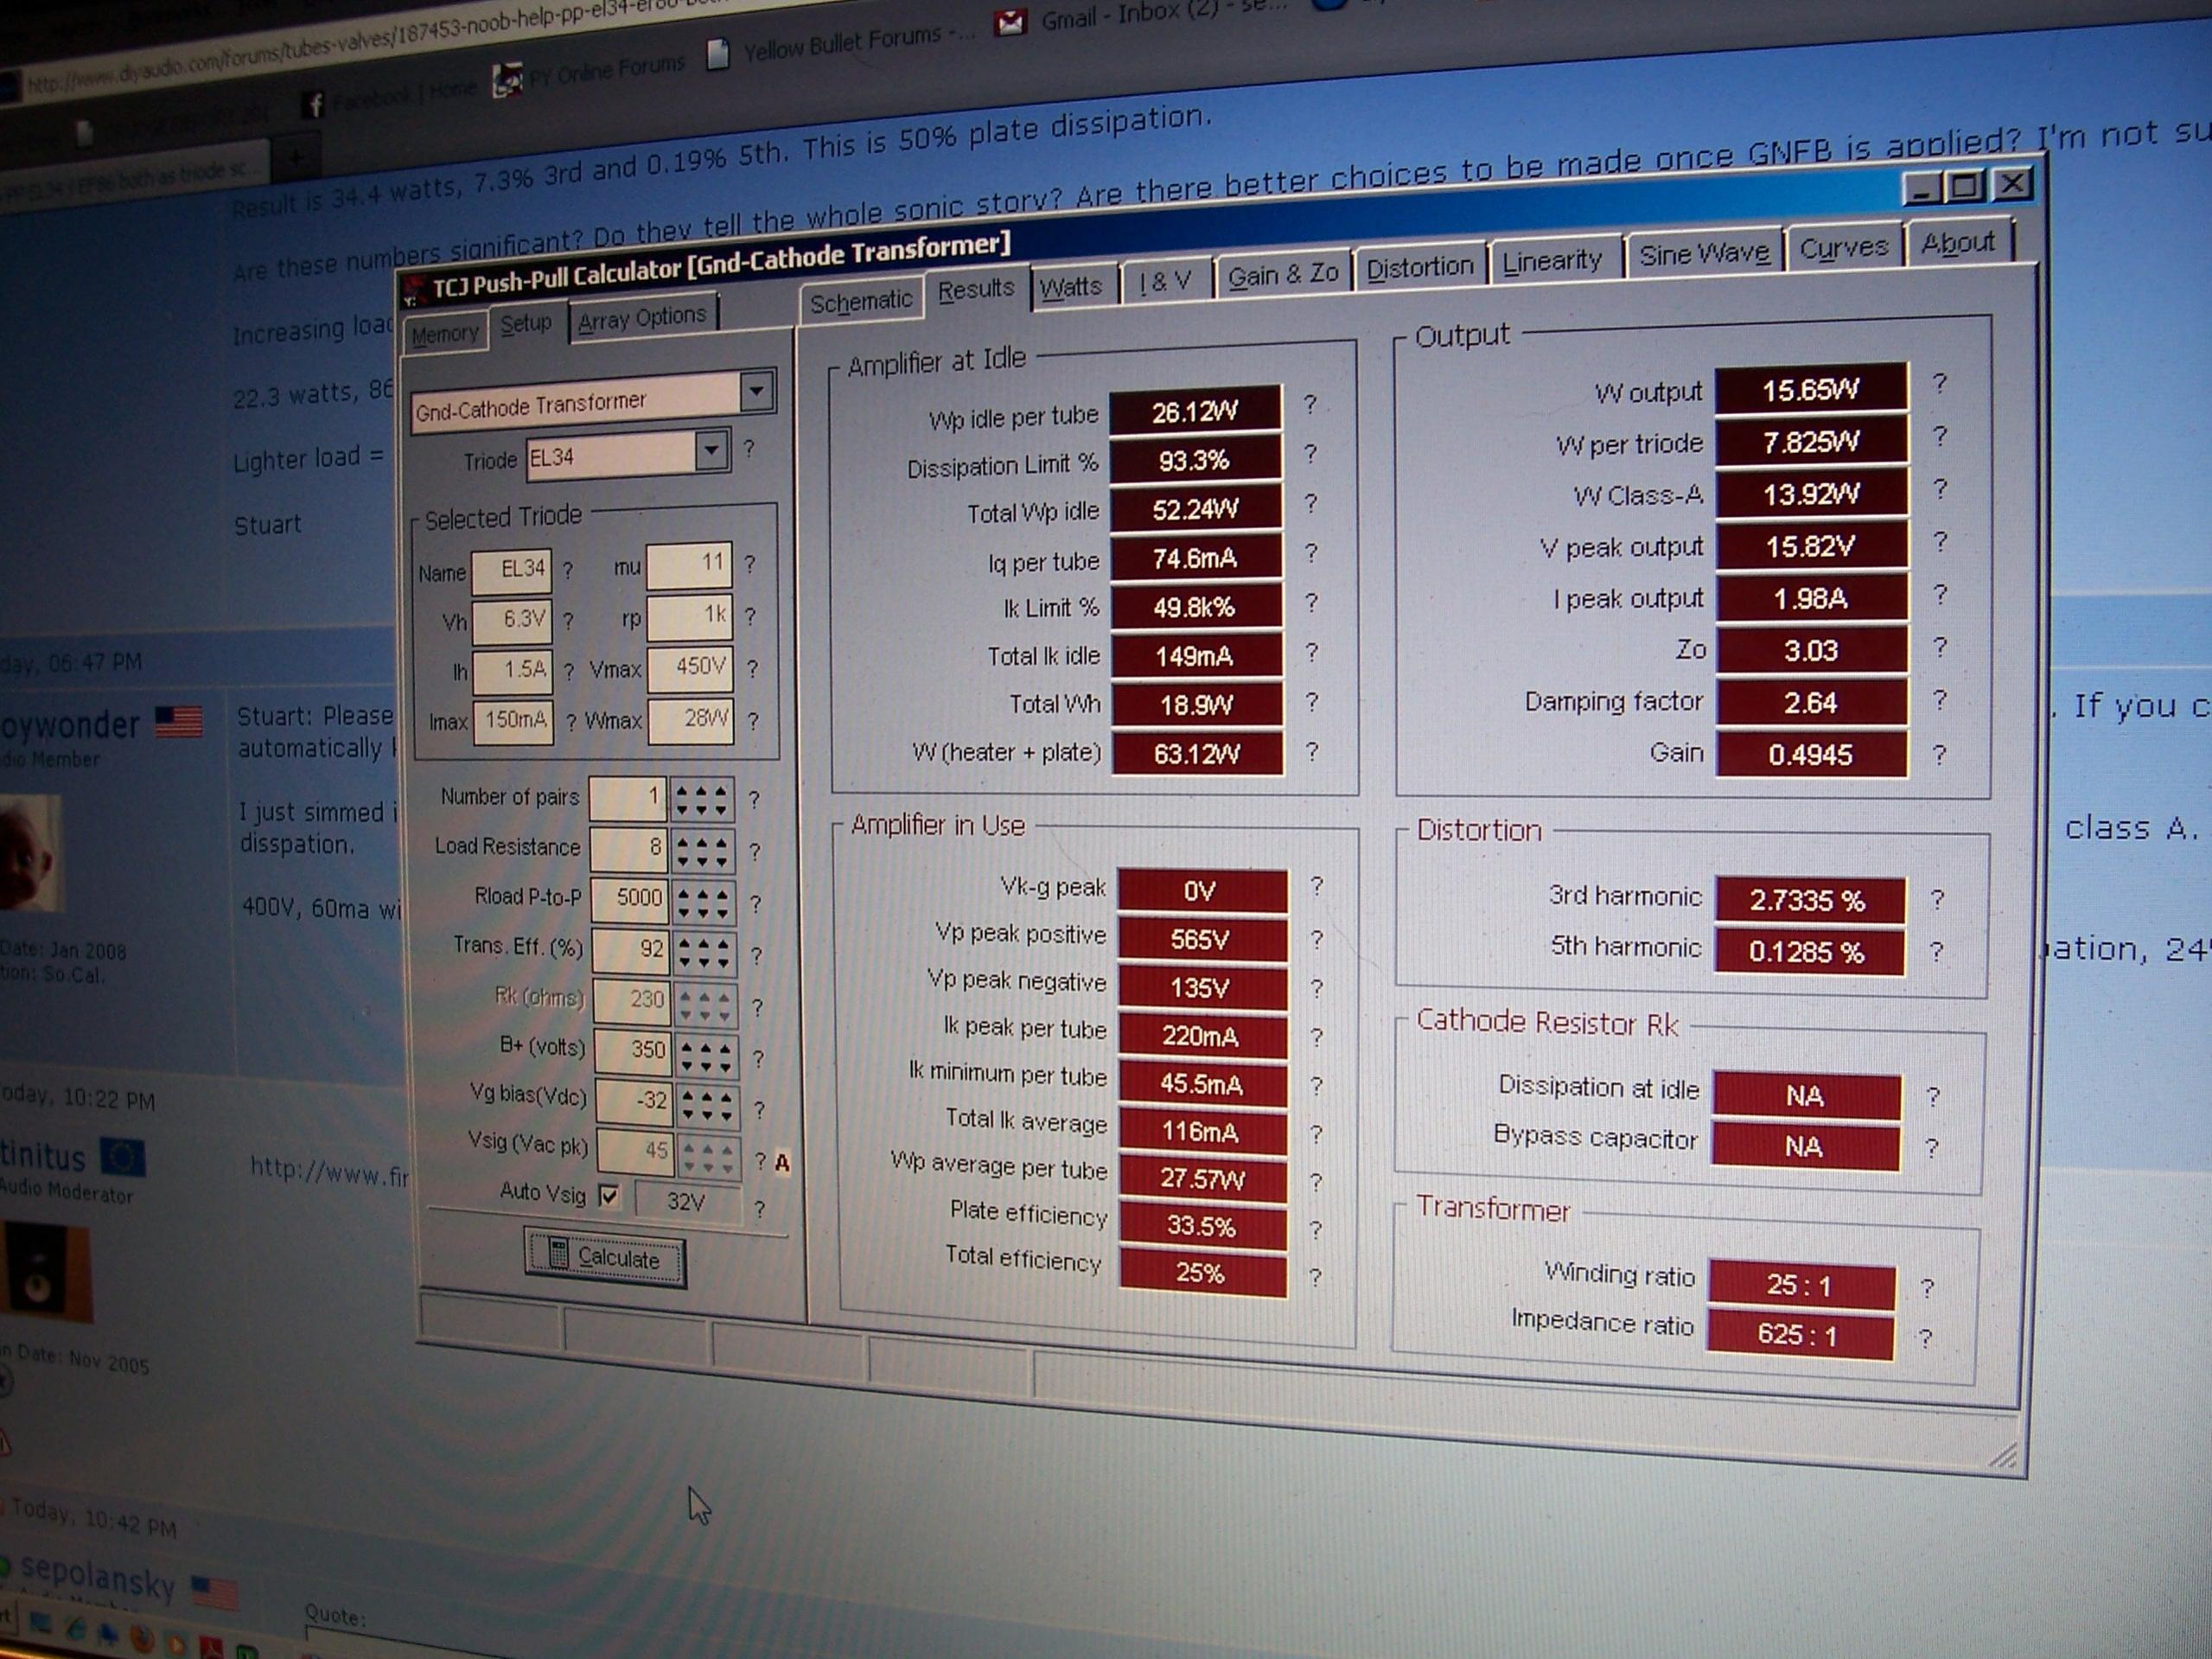Viewport: 2212px width, 1659px height.
Task: Click the help question mark for 5th harmonic
Action: click(x=1936, y=951)
